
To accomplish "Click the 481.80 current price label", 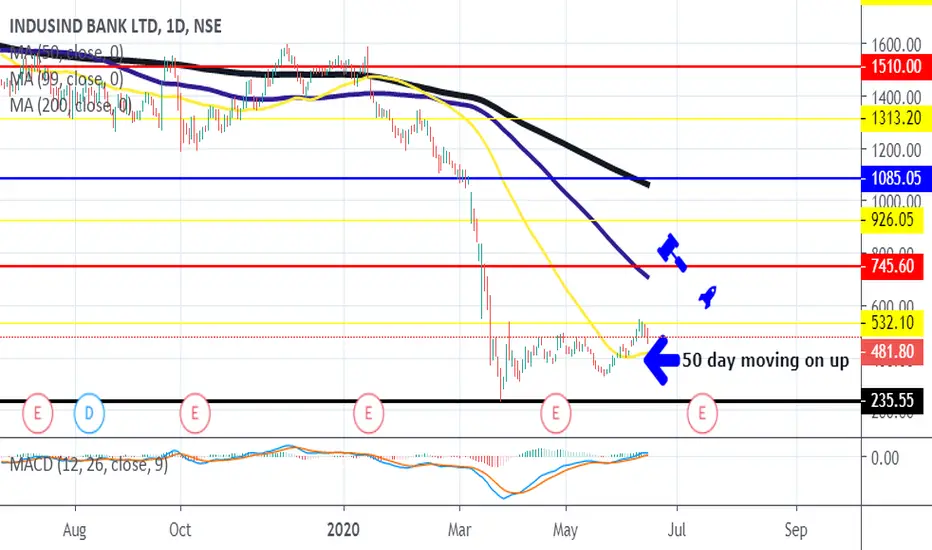I will coord(892,352).
